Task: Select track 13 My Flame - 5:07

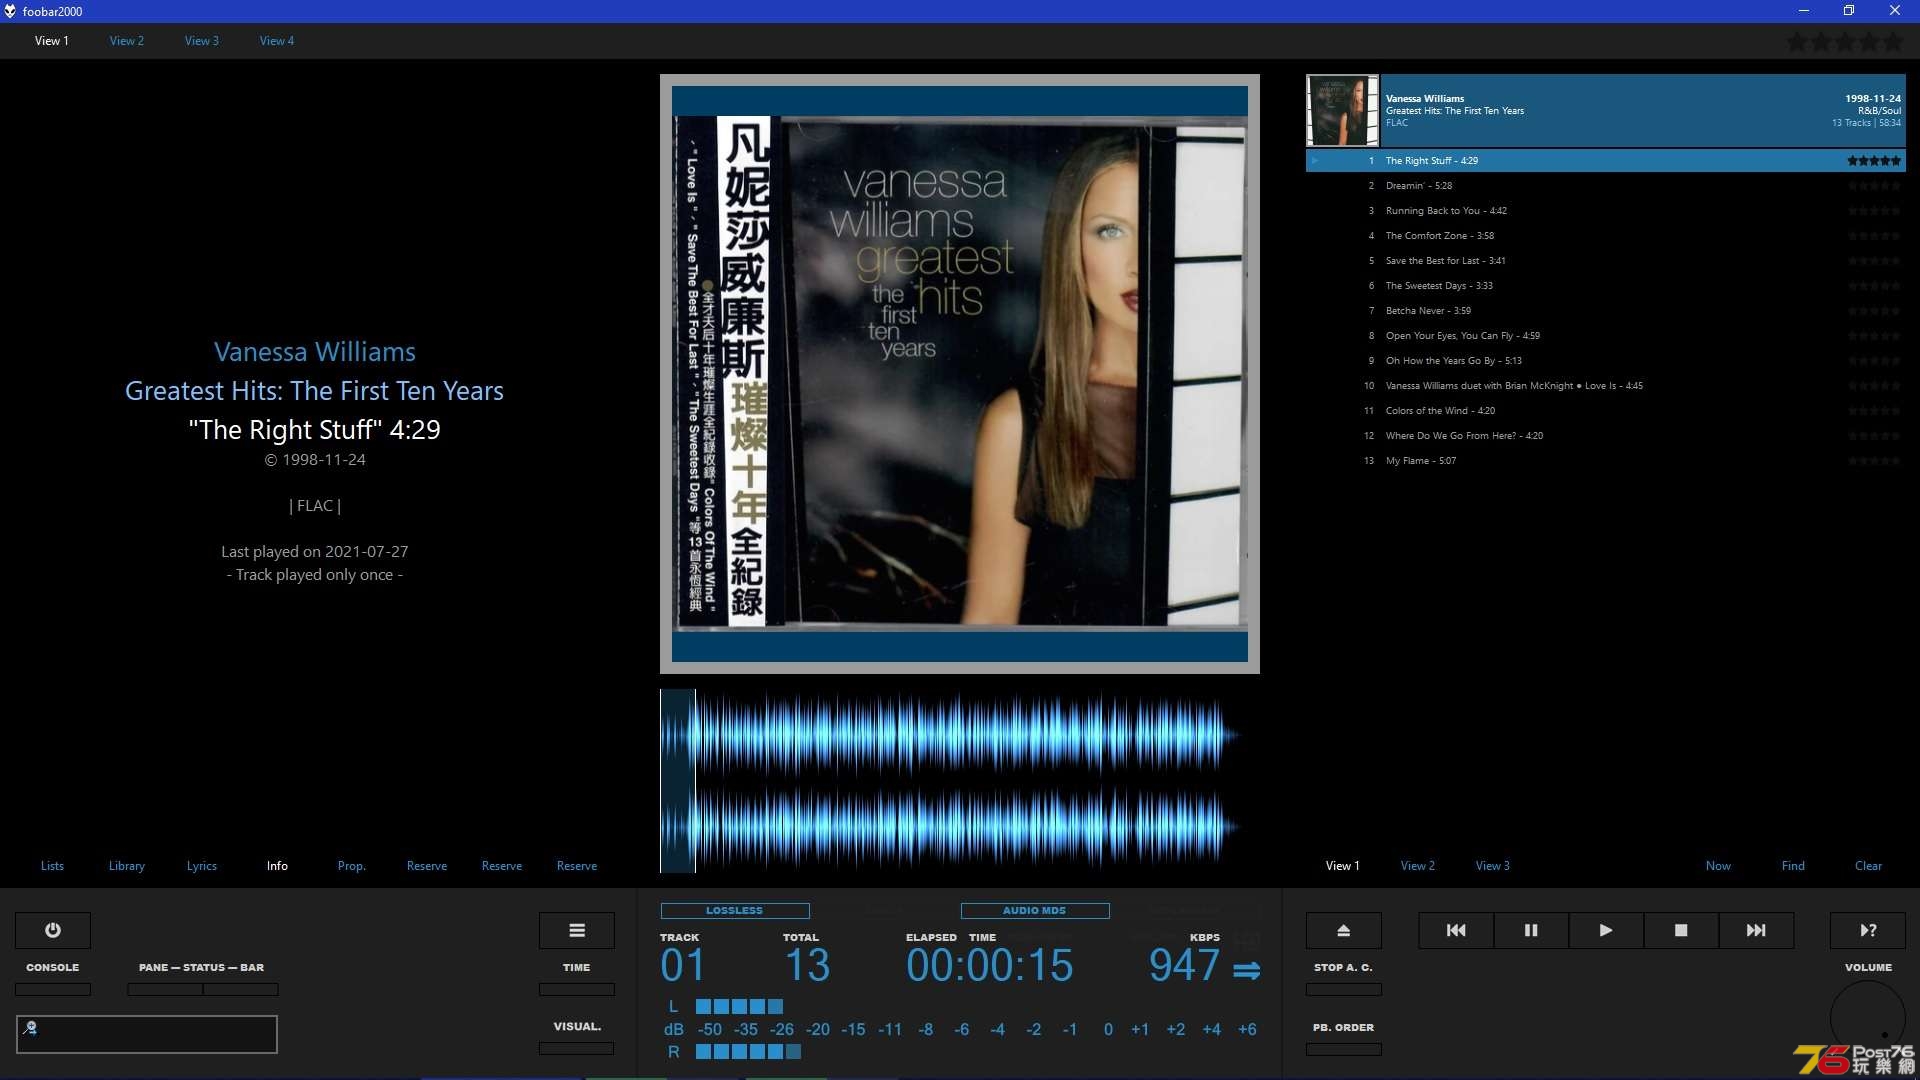Action: (x=1606, y=461)
